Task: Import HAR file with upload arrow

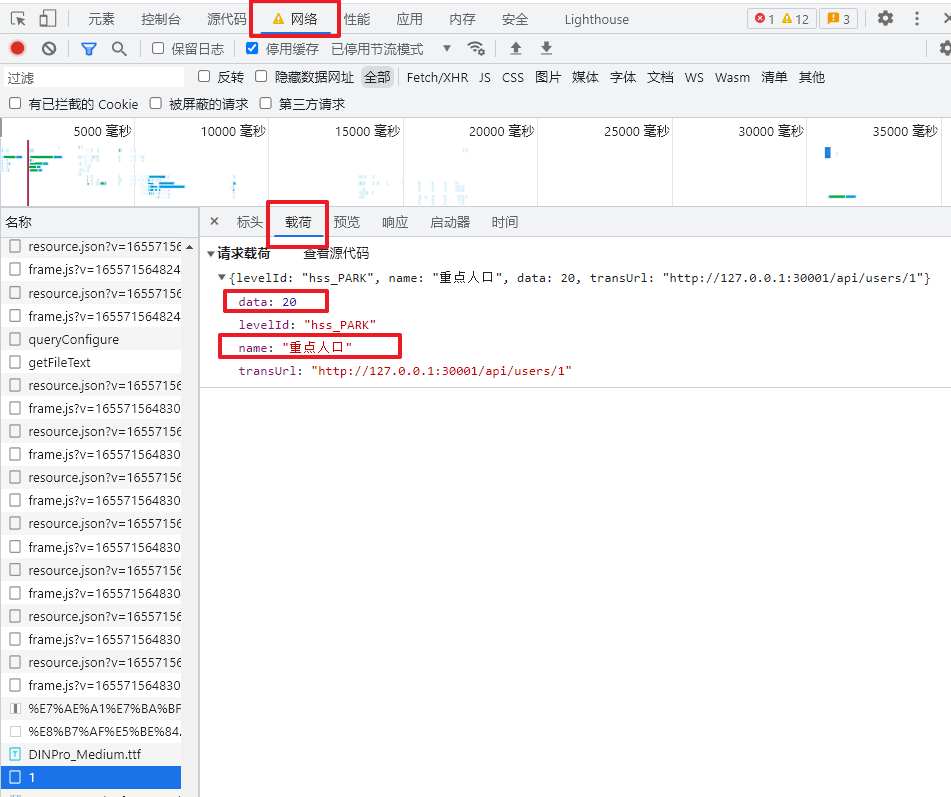Action: (516, 48)
